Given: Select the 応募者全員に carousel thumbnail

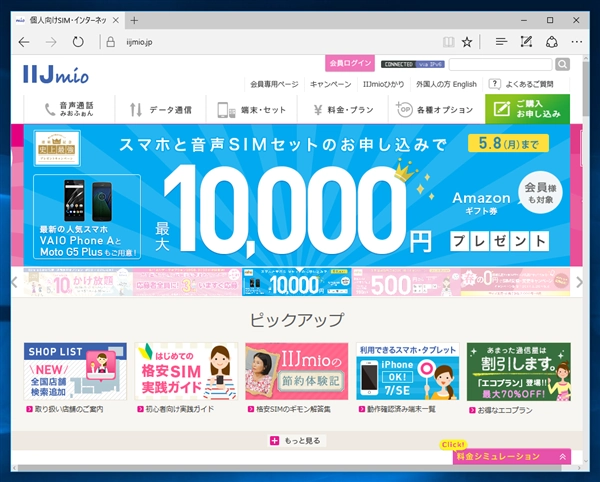Looking at the screenshot, I should coord(187,282).
